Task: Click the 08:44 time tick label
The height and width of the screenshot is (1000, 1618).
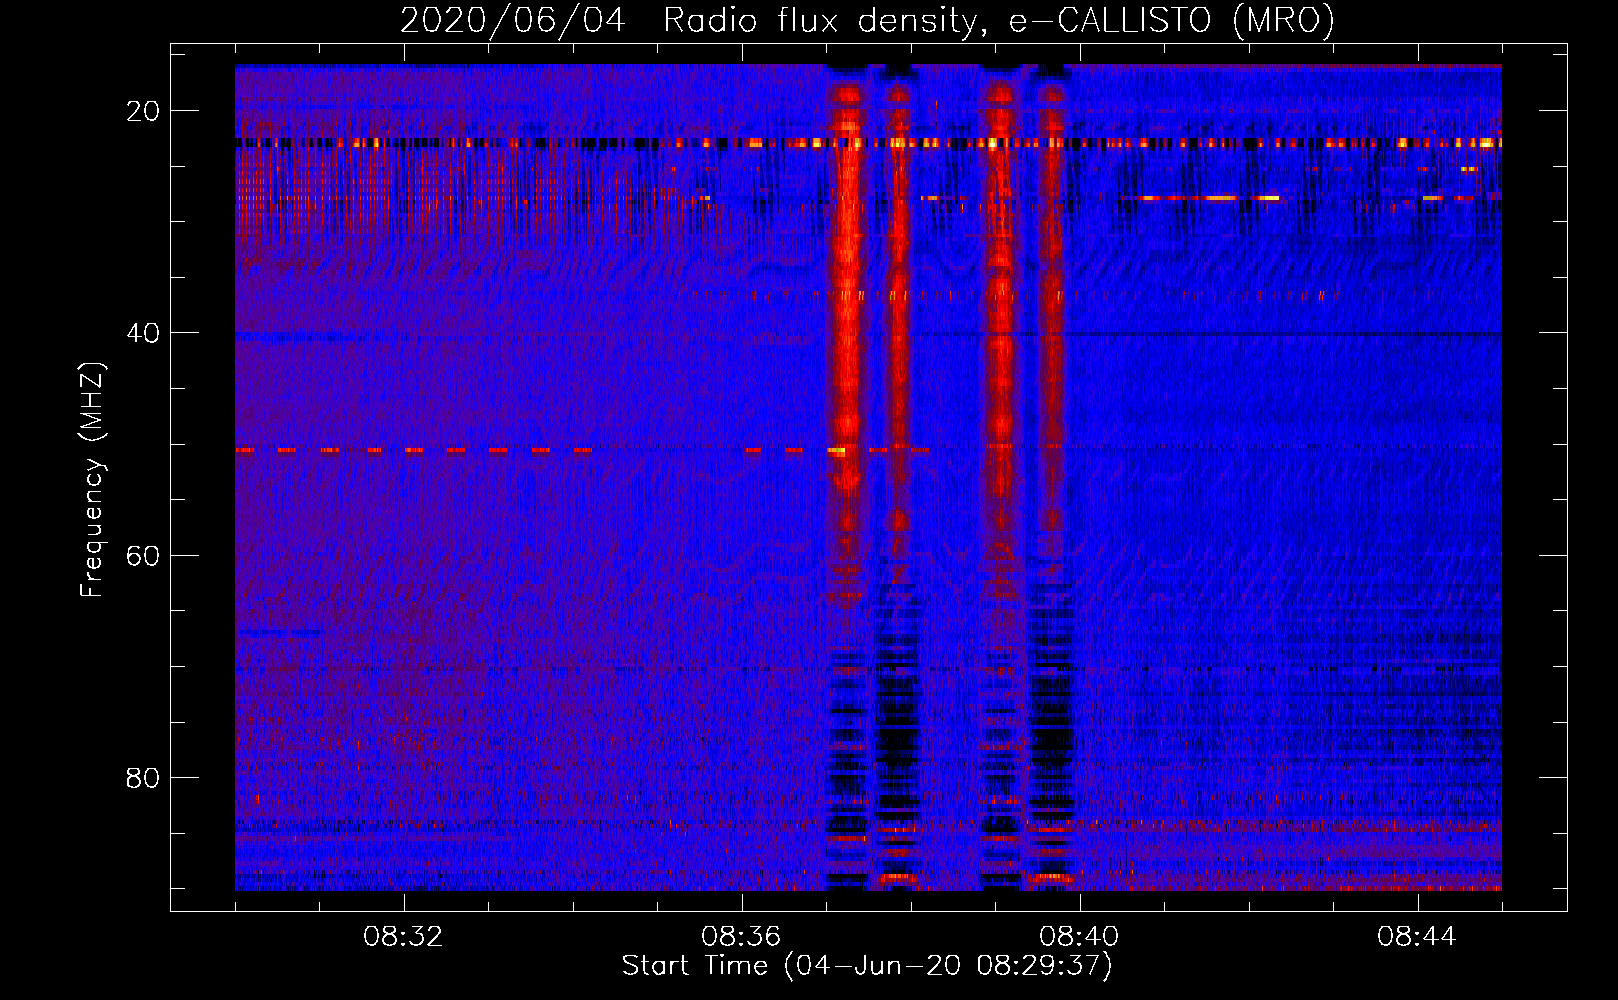Action: (x=1417, y=937)
